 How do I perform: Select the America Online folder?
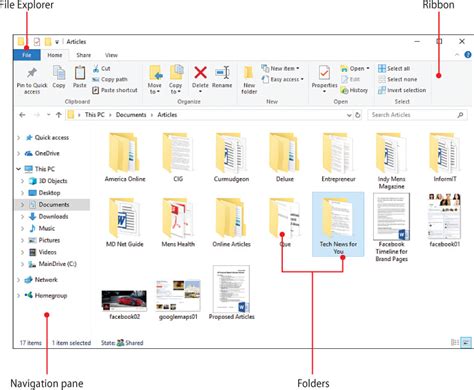[x=125, y=157]
